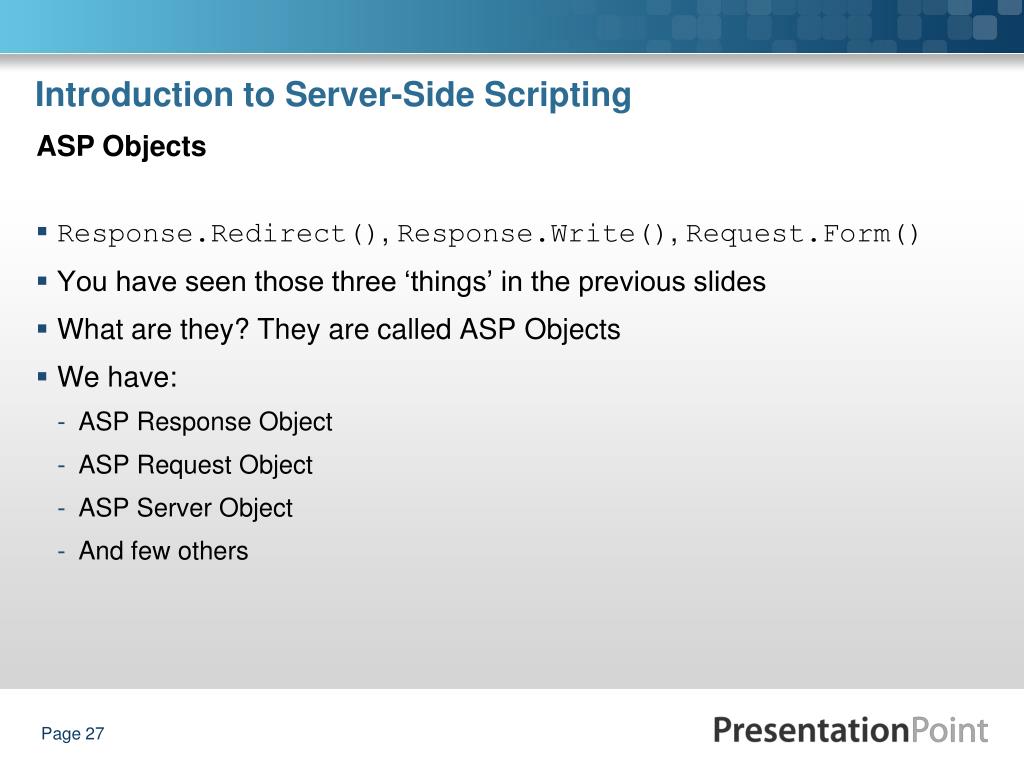Select the And few others item

pyautogui.click(x=163, y=551)
